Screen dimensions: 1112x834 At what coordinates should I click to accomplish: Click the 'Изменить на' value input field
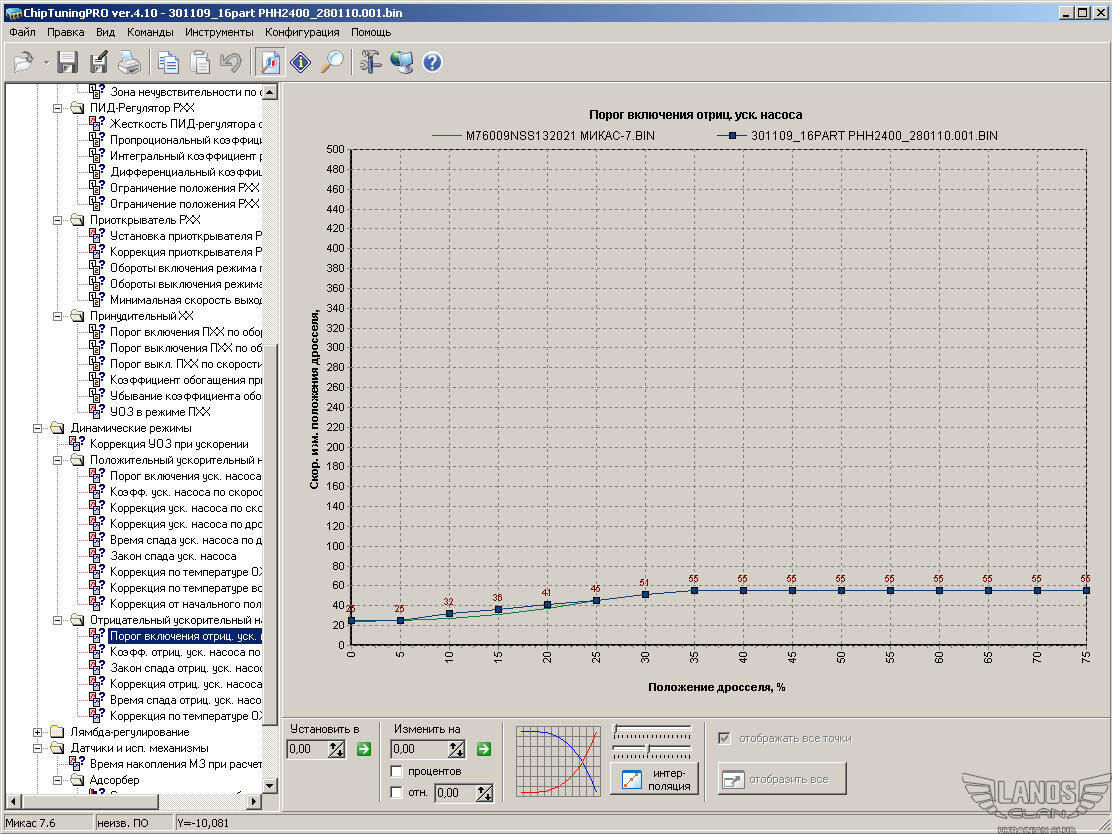pyautogui.click(x=420, y=749)
